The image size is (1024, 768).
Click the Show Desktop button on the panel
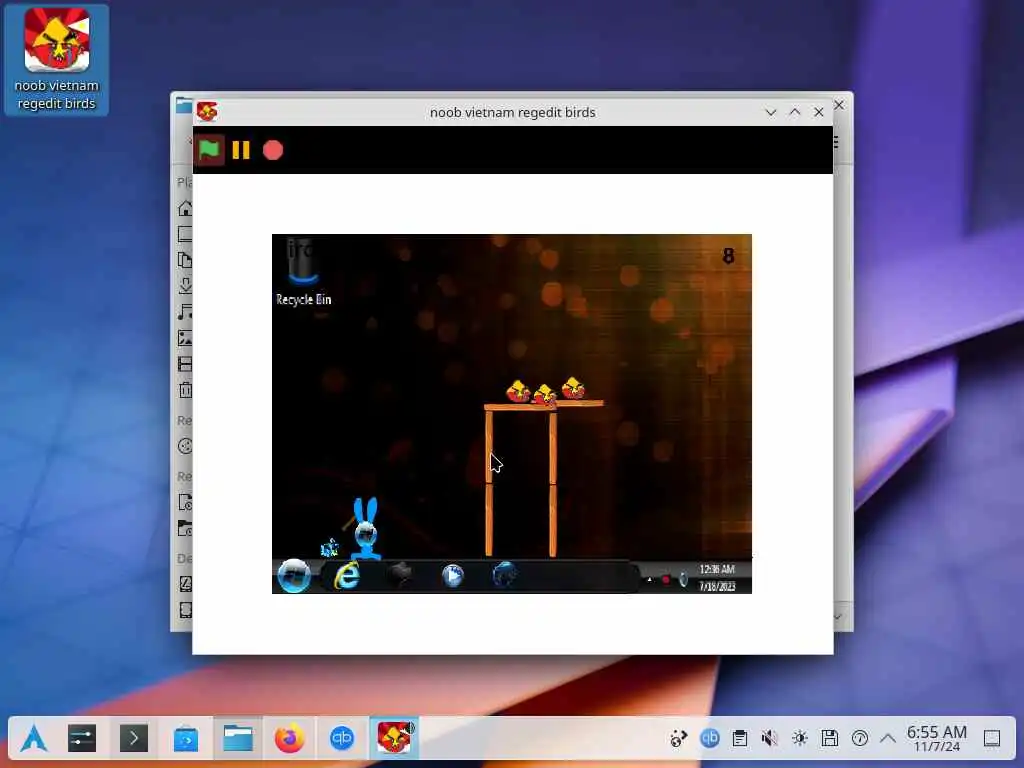992,739
